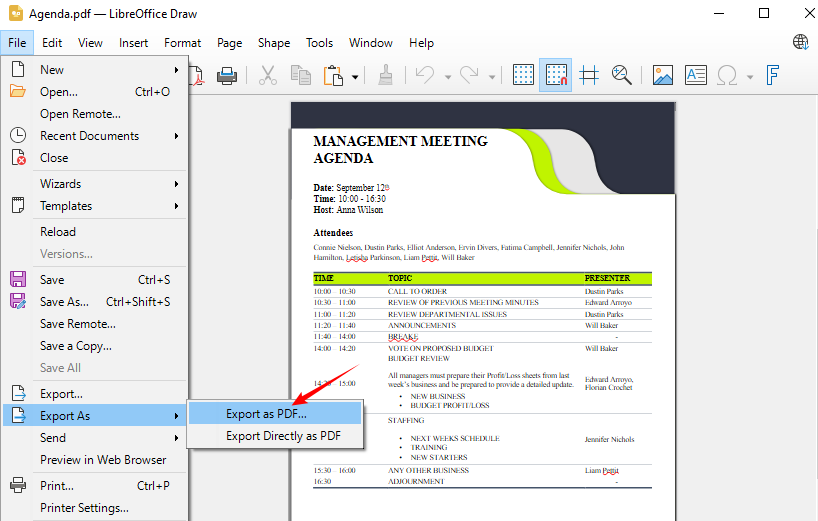Choose Open... from File menu

coord(94,92)
